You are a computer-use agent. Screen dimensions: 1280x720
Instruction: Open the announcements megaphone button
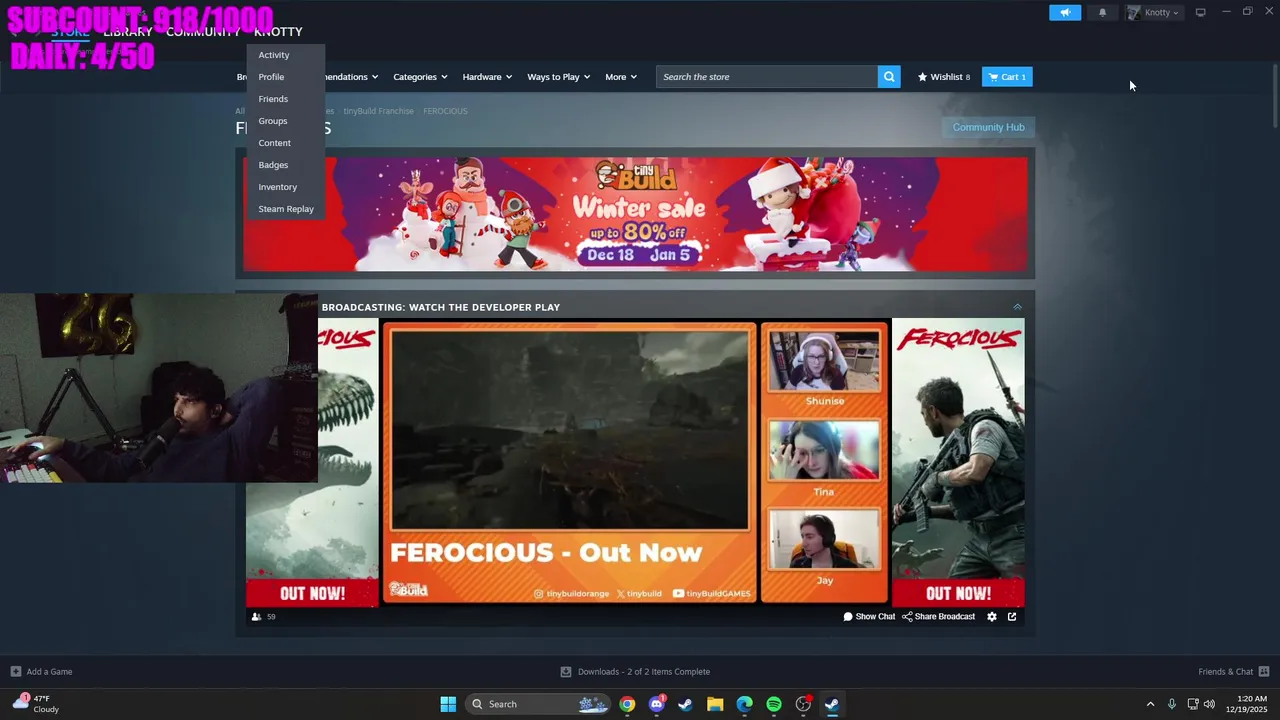(1065, 12)
